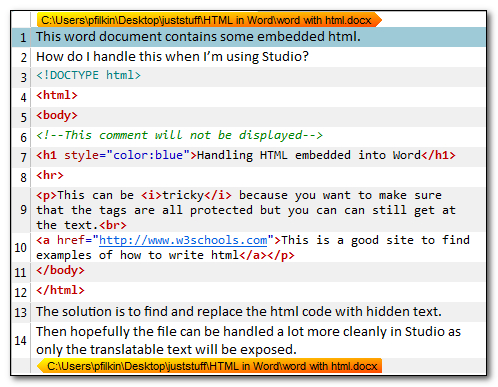This screenshot has width=498, height=387.
Task: Click segment number 2
Action: tap(23, 57)
